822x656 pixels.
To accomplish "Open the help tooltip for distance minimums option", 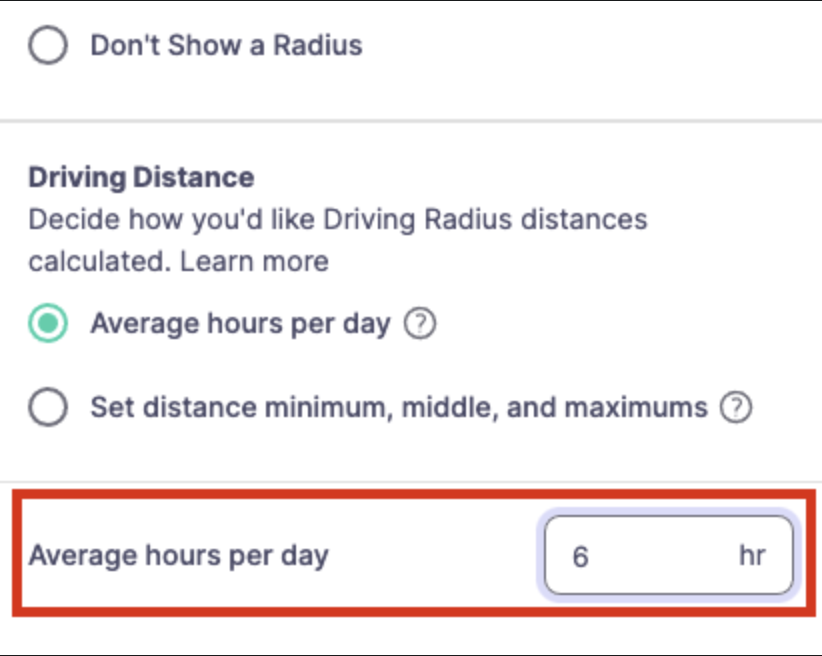I will pos(735,407).
